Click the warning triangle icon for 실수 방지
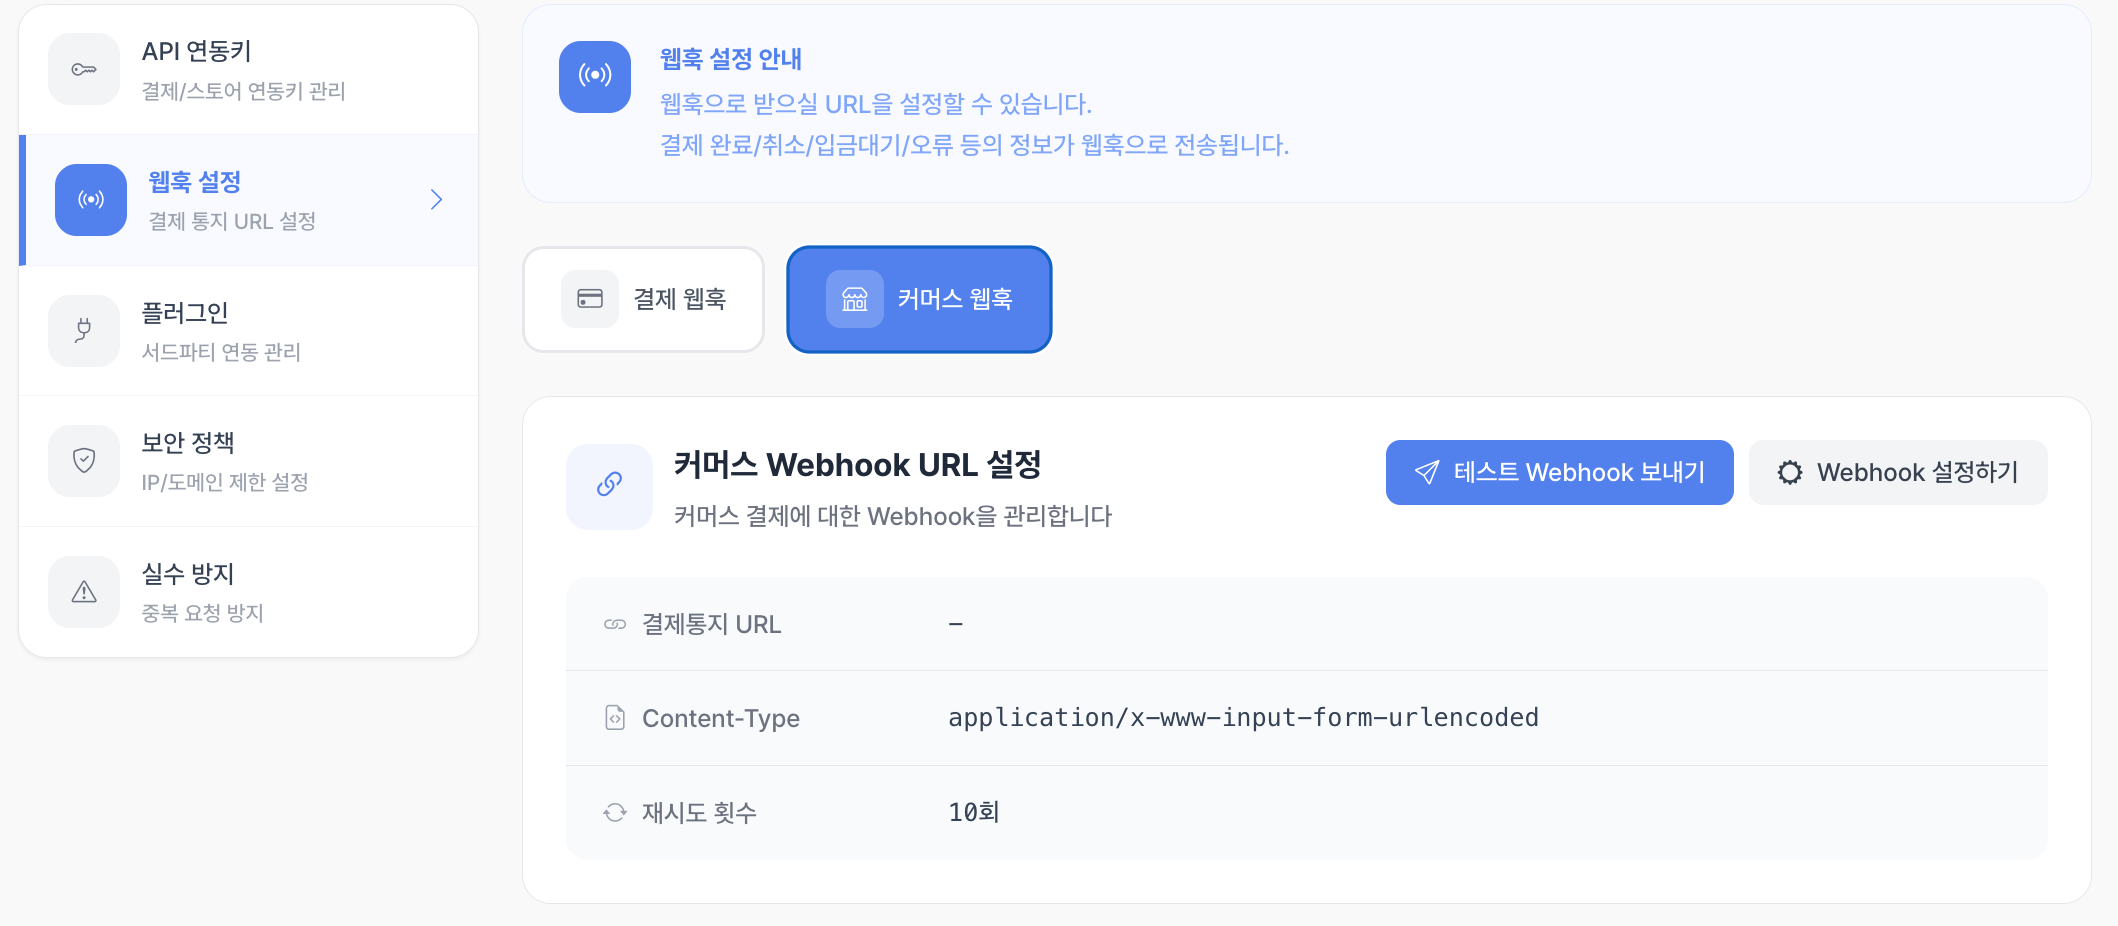Screen dimensions: 2118x926 pos(84,591)
